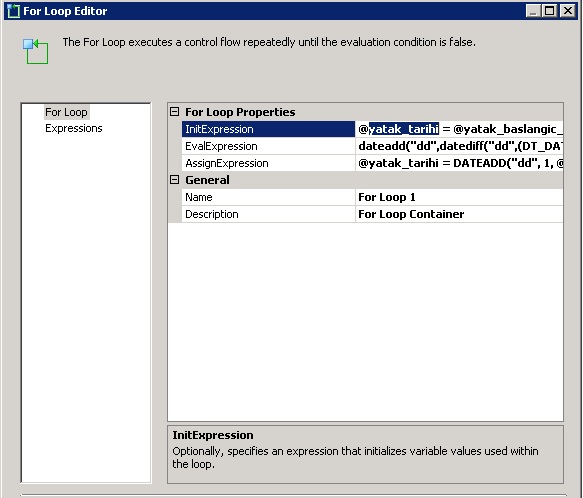Image resolution: width=583 pixels, height=498 pixels.
Task: Close the For Loop Editor window
Action: click(x=568, y=11)
